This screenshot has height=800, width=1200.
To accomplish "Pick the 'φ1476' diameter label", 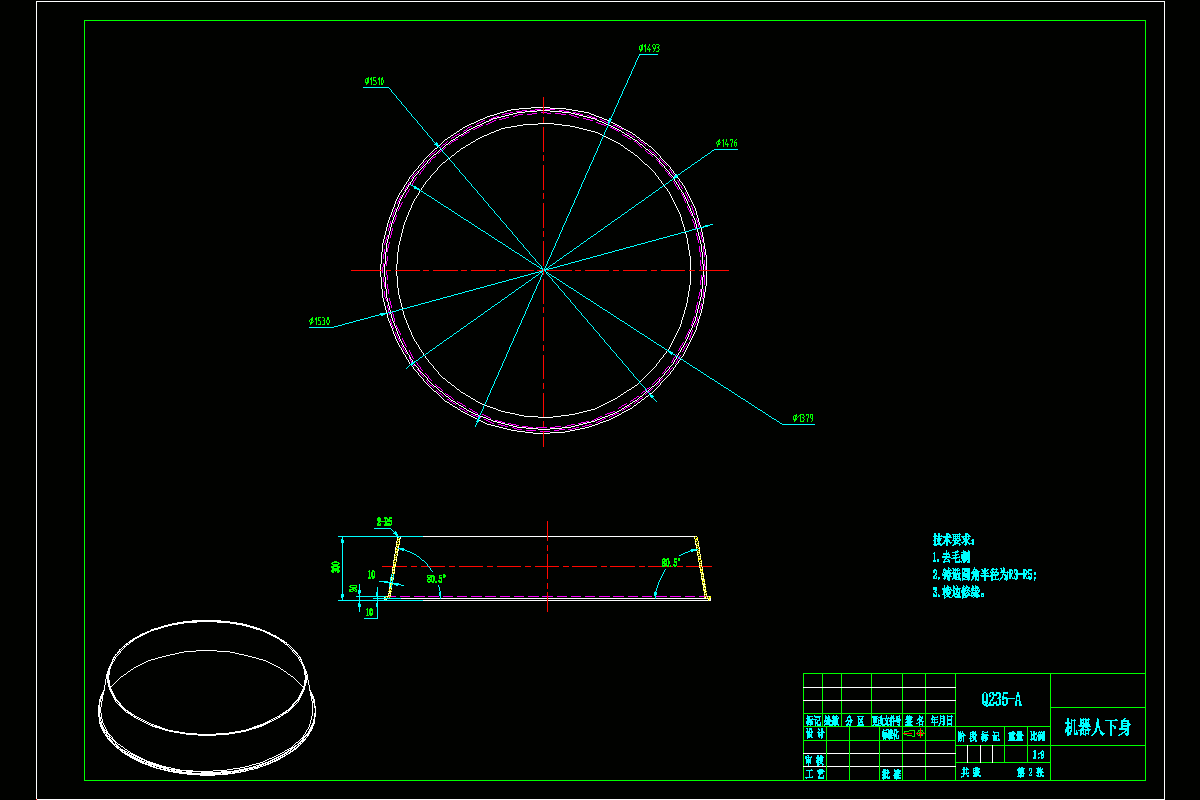I will click(x=727, y=144).
